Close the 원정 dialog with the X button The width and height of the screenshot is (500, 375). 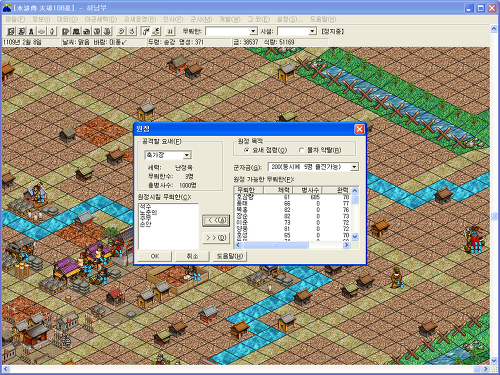[359, 129]
